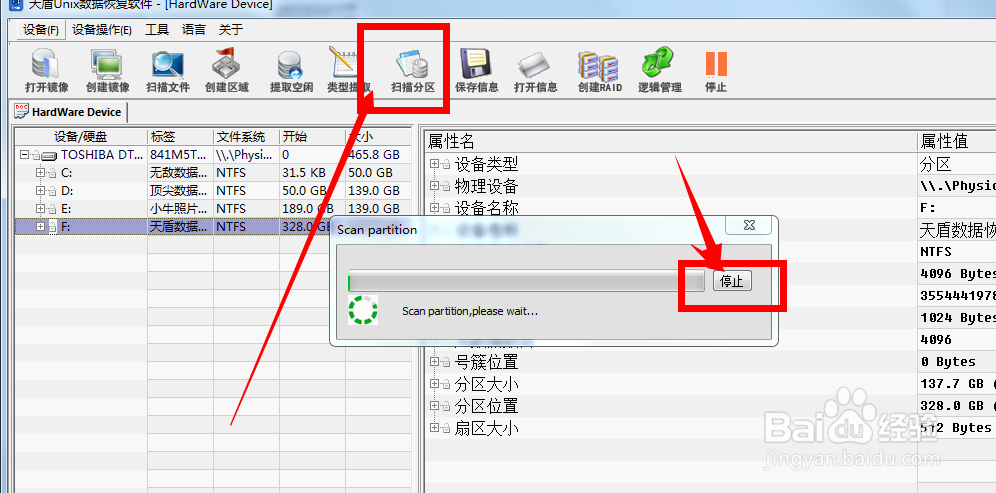Viewport: 996px width, 493px height.
Task: Expand the F: partition node
Action: 41,226
